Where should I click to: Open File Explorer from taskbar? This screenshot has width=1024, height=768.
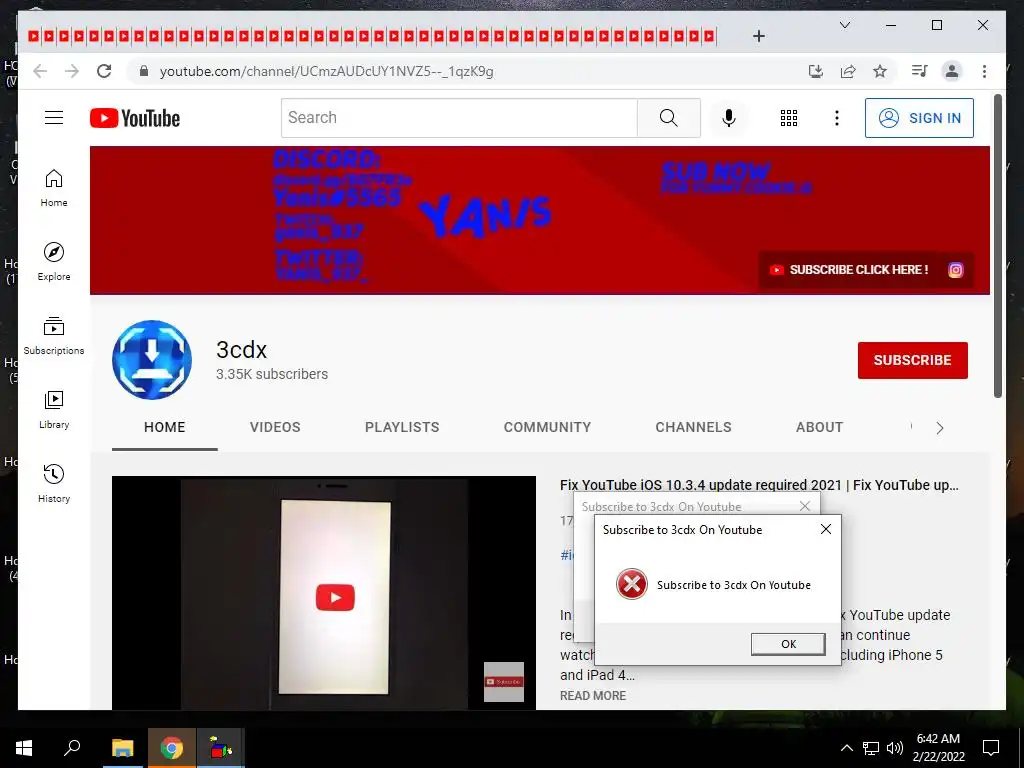[x=122, y=748]
